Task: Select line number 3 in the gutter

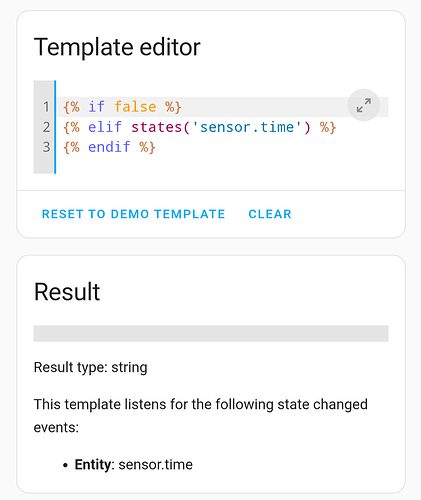Action: tap(46, 147)
